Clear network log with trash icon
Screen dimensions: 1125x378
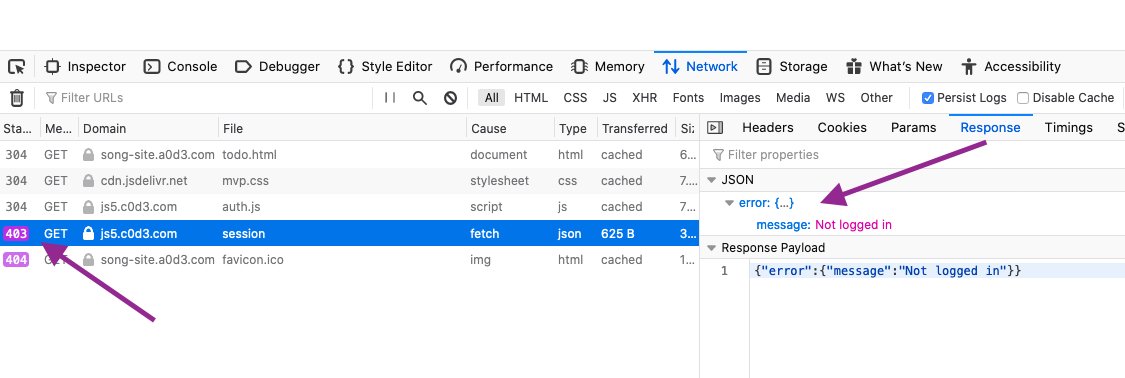17,98
